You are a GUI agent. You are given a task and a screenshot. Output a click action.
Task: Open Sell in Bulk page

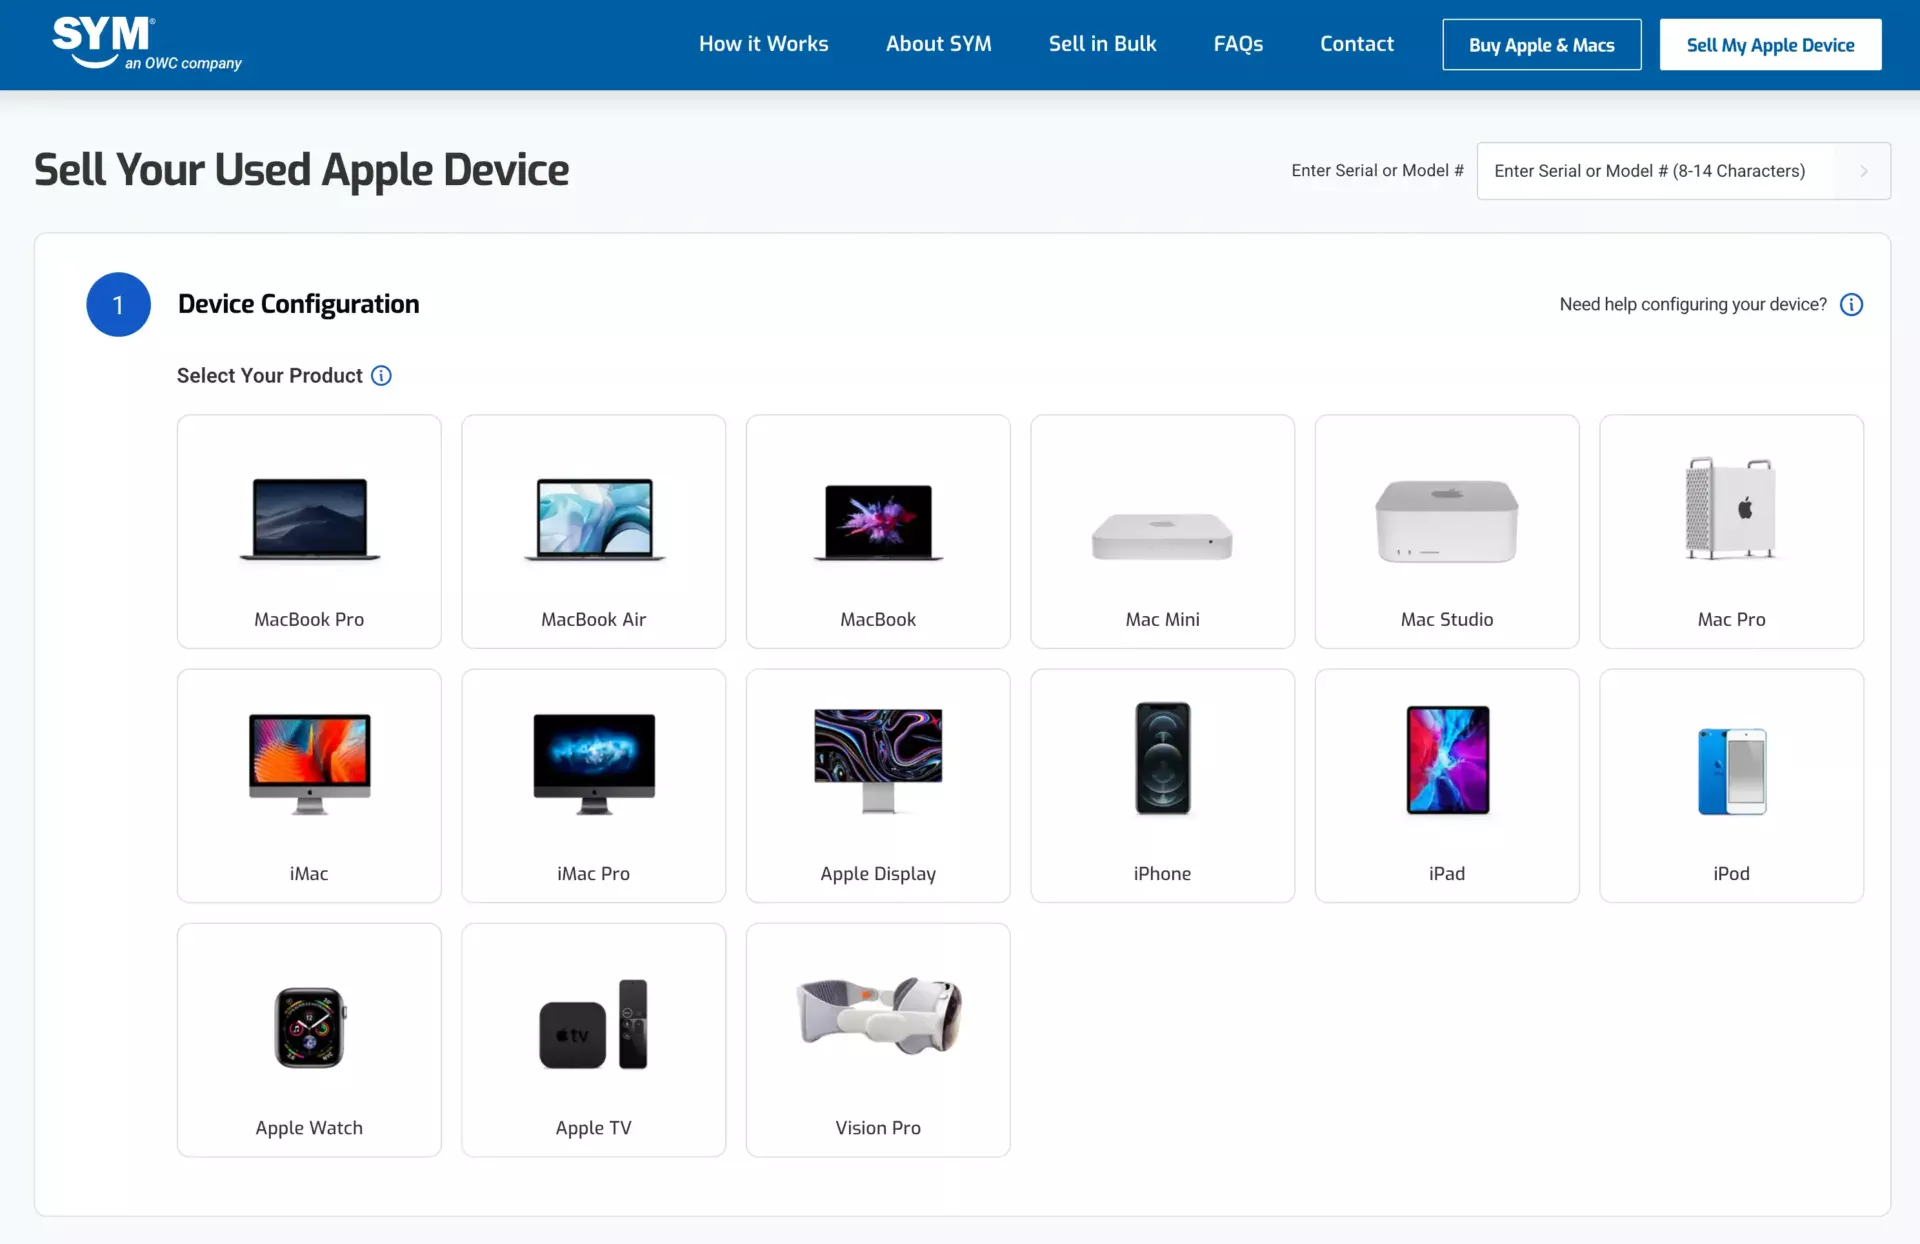(x=1102, y=44)
